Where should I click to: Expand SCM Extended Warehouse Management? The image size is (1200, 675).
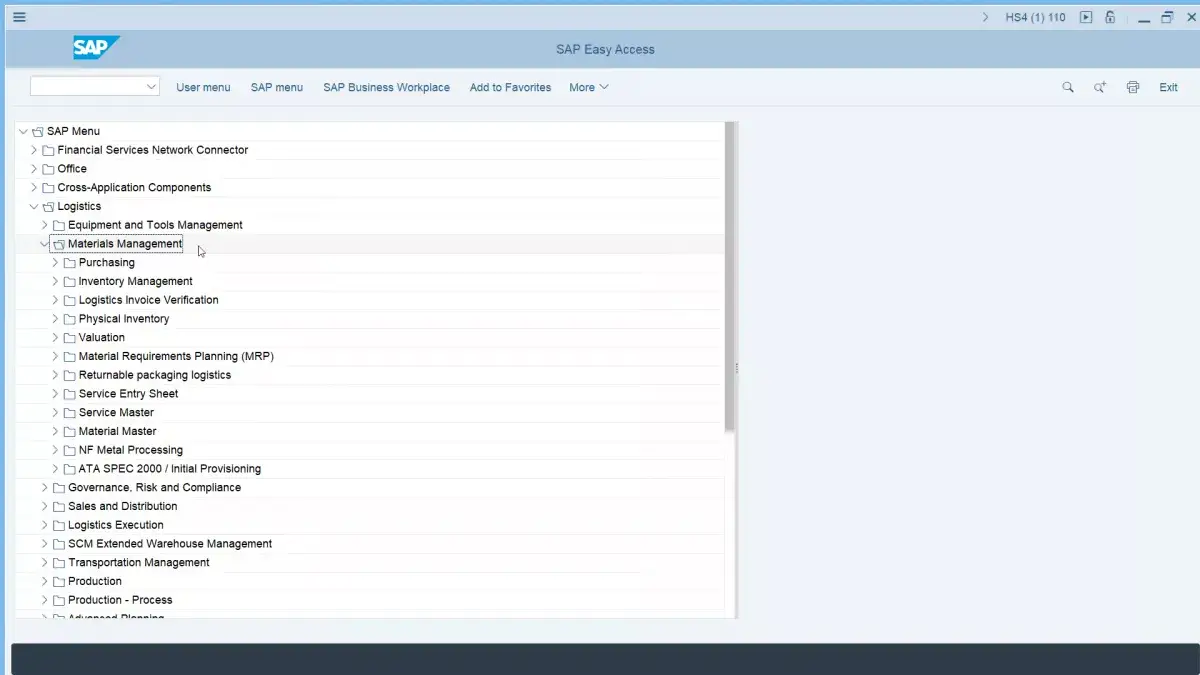click(x=44, y=544)
